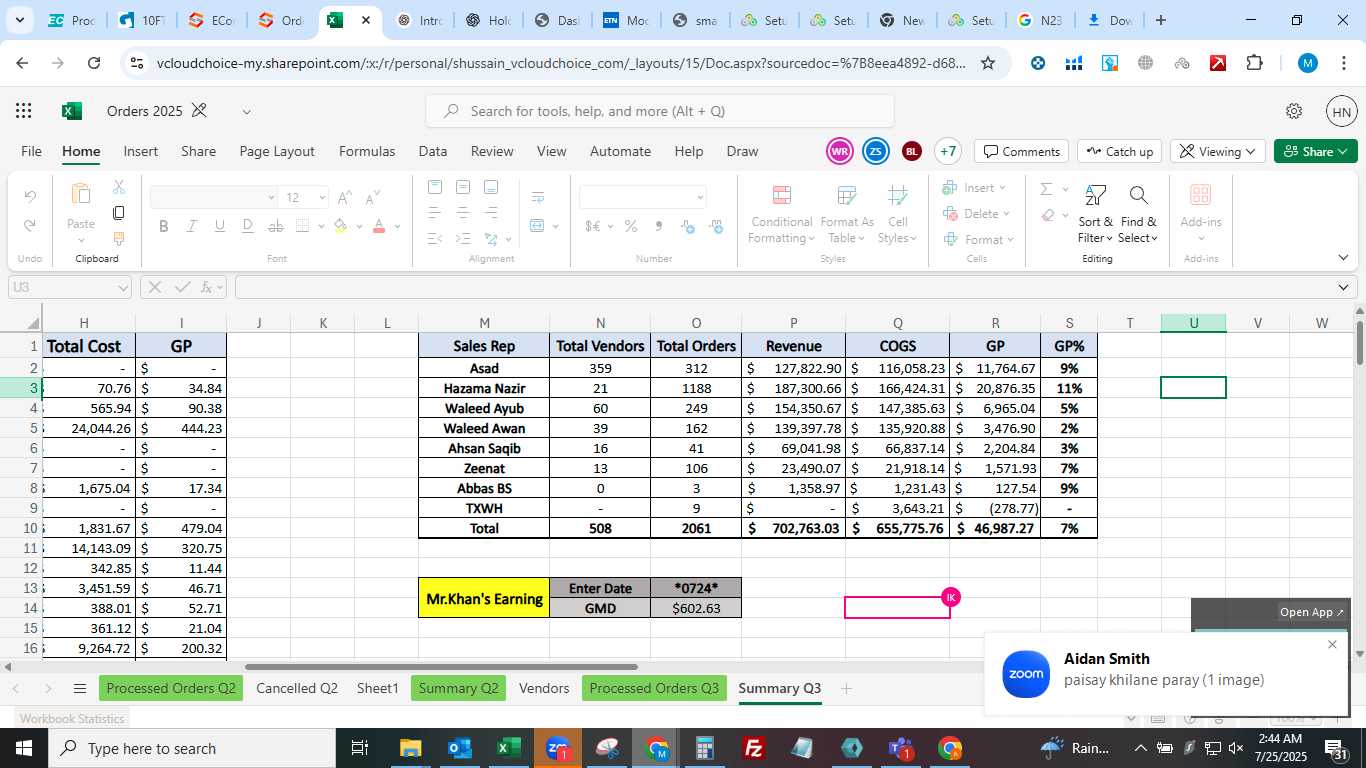Click the Excel logo icon in header

72,111
